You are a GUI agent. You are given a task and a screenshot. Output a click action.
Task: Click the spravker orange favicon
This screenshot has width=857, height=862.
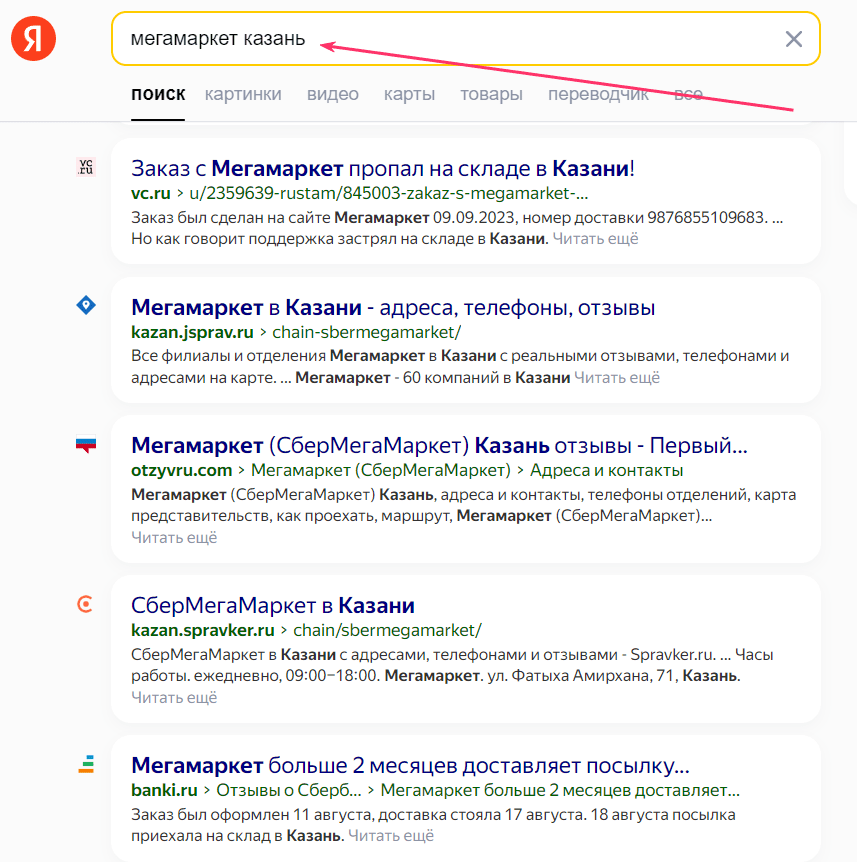point(85,604)
